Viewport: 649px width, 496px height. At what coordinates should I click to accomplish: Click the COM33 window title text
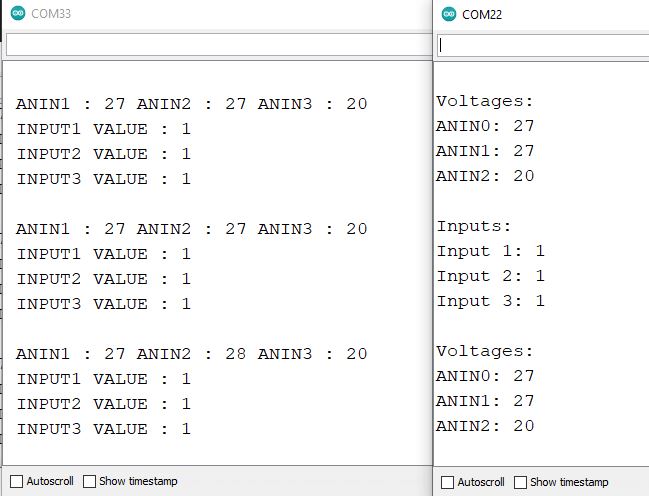pos(51,14)
